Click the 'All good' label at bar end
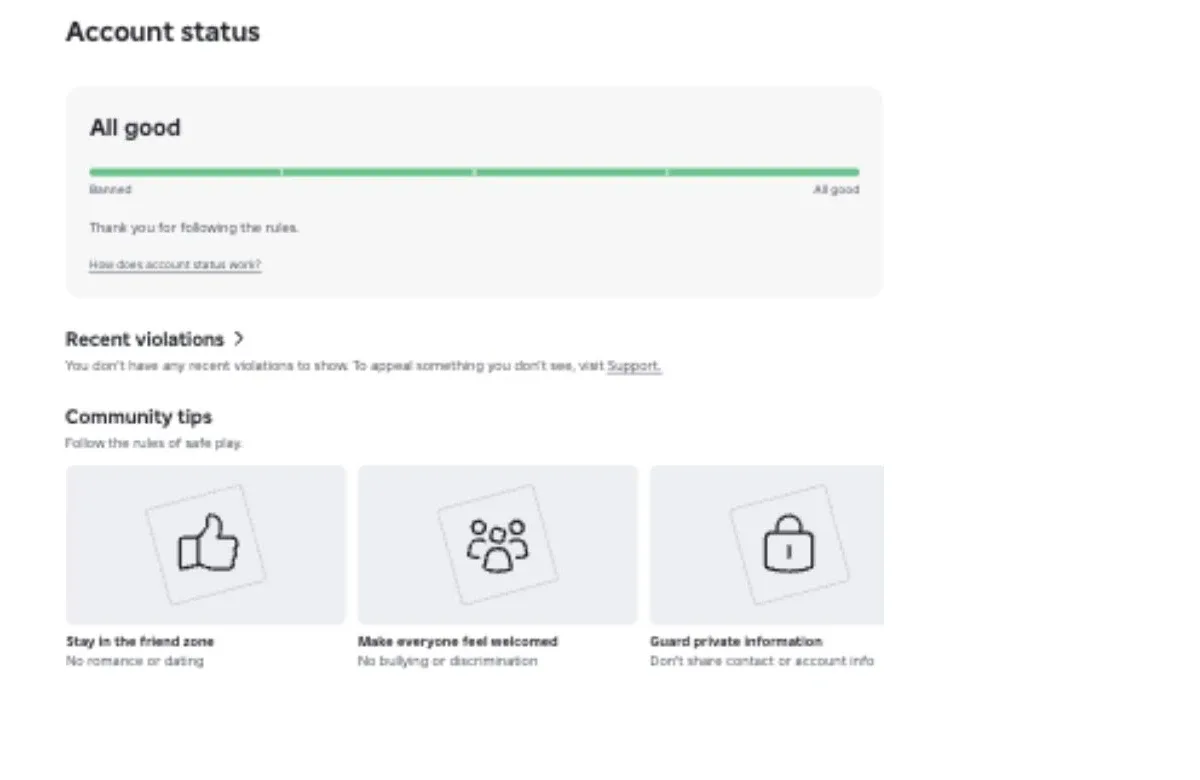Image resolution: width=1200 pixels, height=780 pixels. [836, 190]
